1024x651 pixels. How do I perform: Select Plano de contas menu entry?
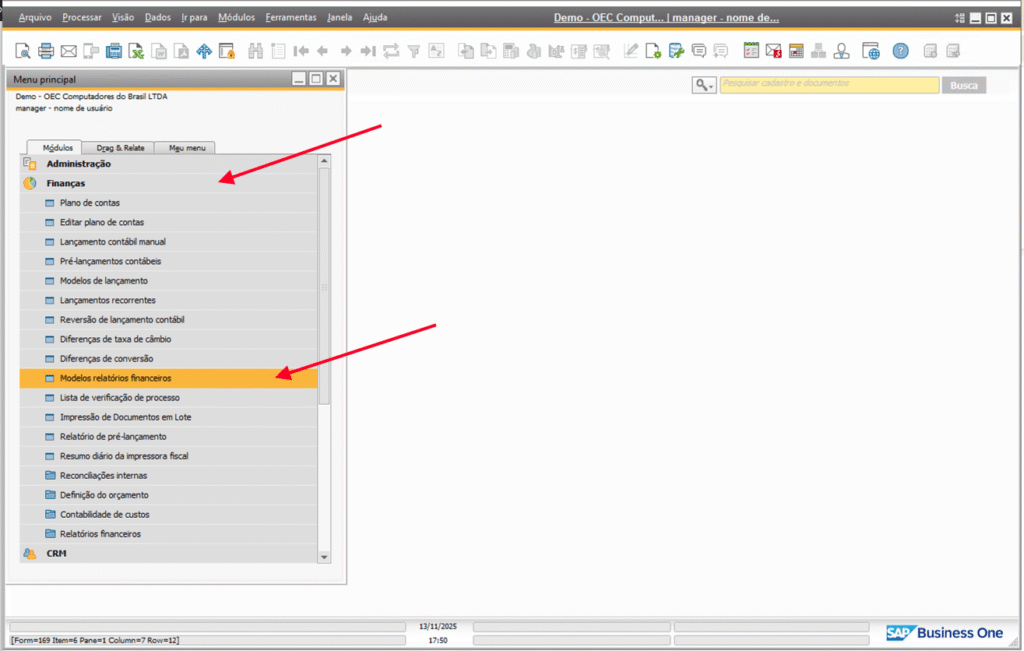pyautogui.click(x=90, y=203)
